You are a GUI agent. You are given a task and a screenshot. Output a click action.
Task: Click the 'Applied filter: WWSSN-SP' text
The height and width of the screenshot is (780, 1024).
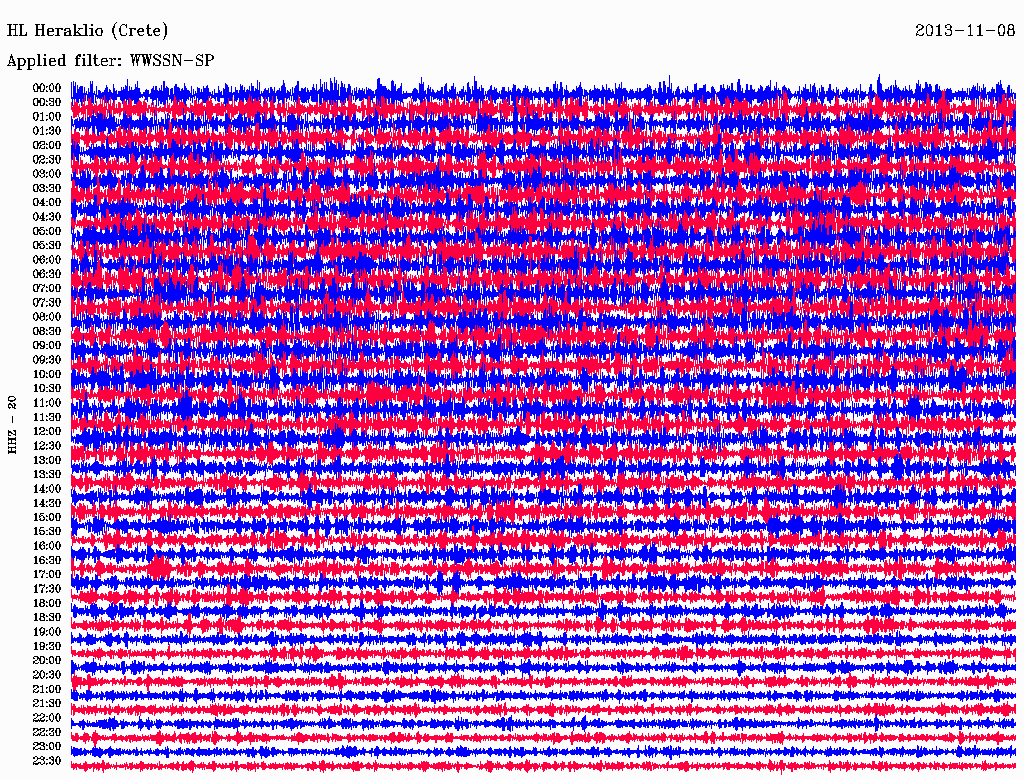click(110, 61)
